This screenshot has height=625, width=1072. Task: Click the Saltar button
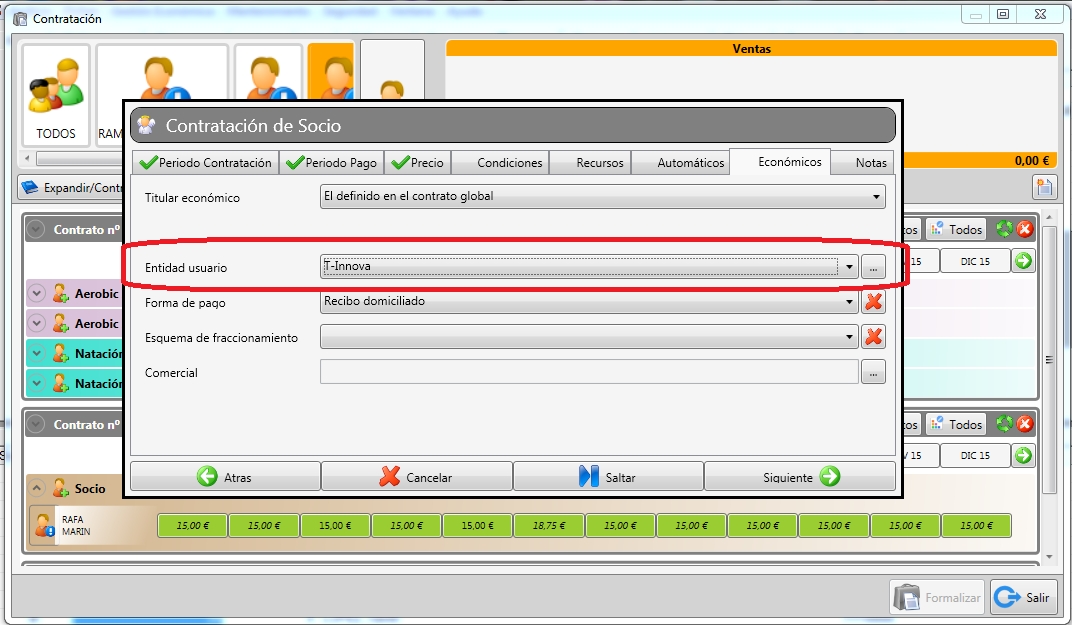coord(608,477)
